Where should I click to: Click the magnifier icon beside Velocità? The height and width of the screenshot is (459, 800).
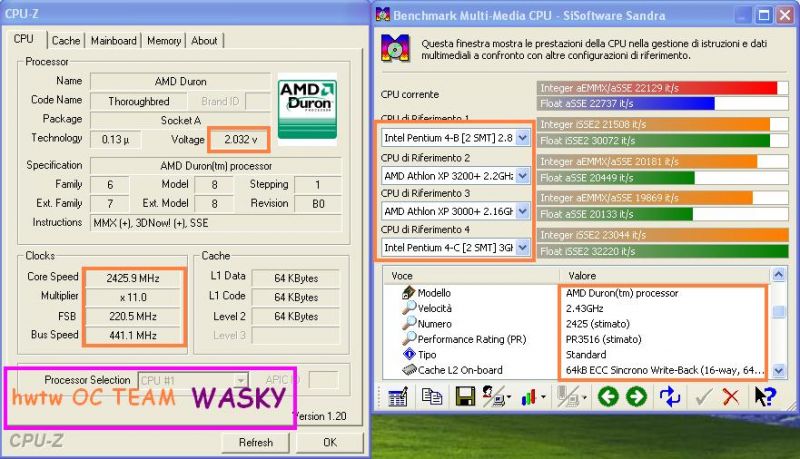coord(409,308)
